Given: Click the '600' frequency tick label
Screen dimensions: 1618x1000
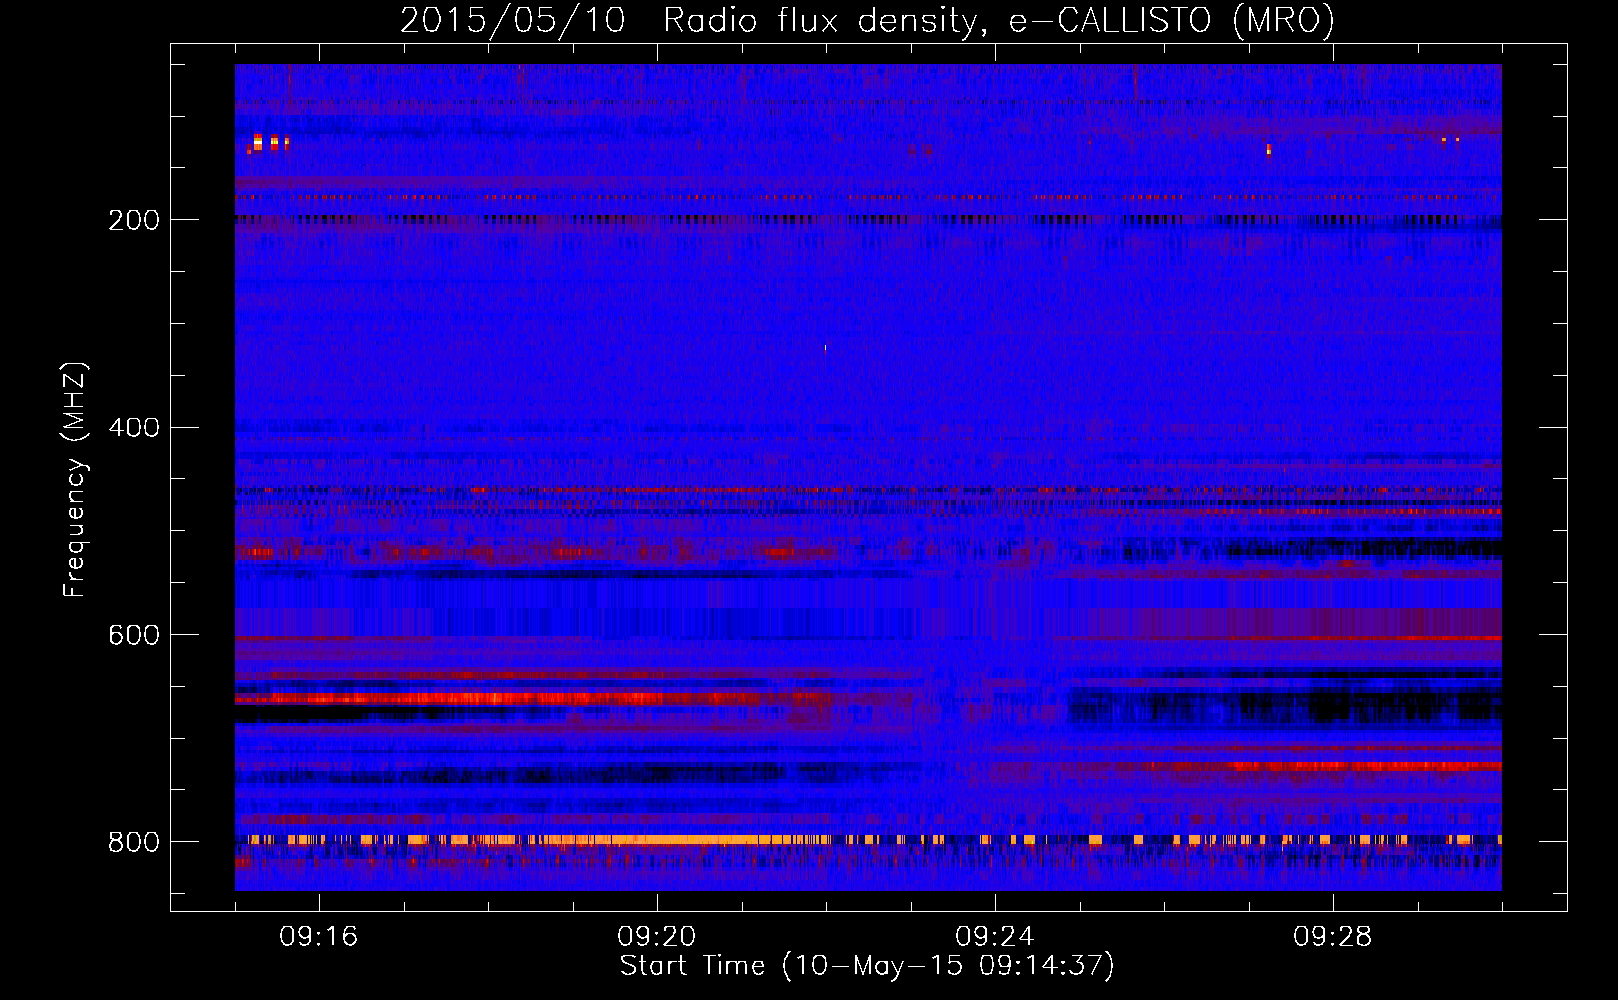Looking at the screenshot, I should point(134,635).
